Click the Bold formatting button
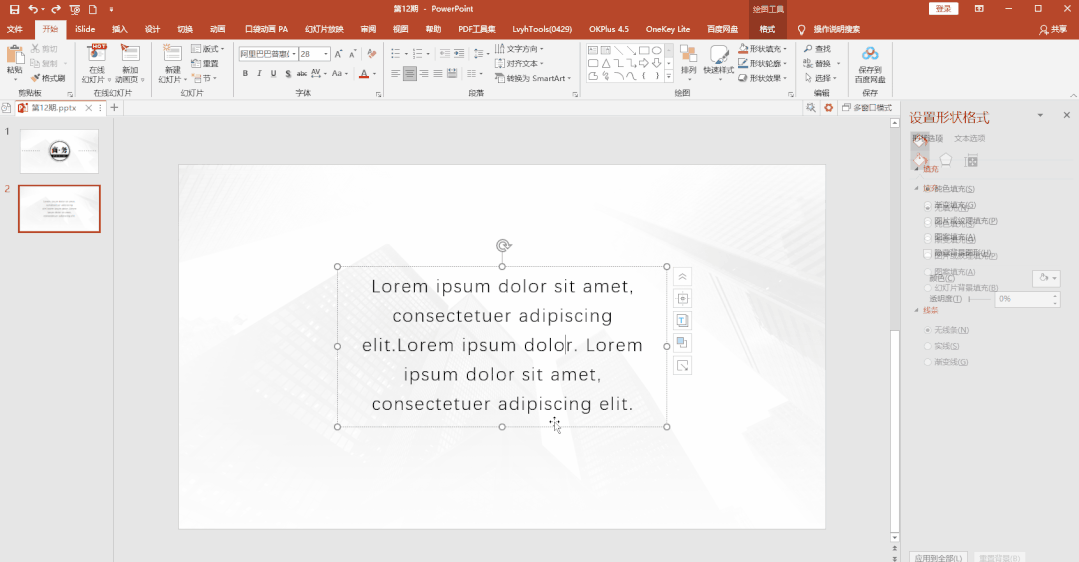This screenshot has height=562, width=1079. [245, 73]
